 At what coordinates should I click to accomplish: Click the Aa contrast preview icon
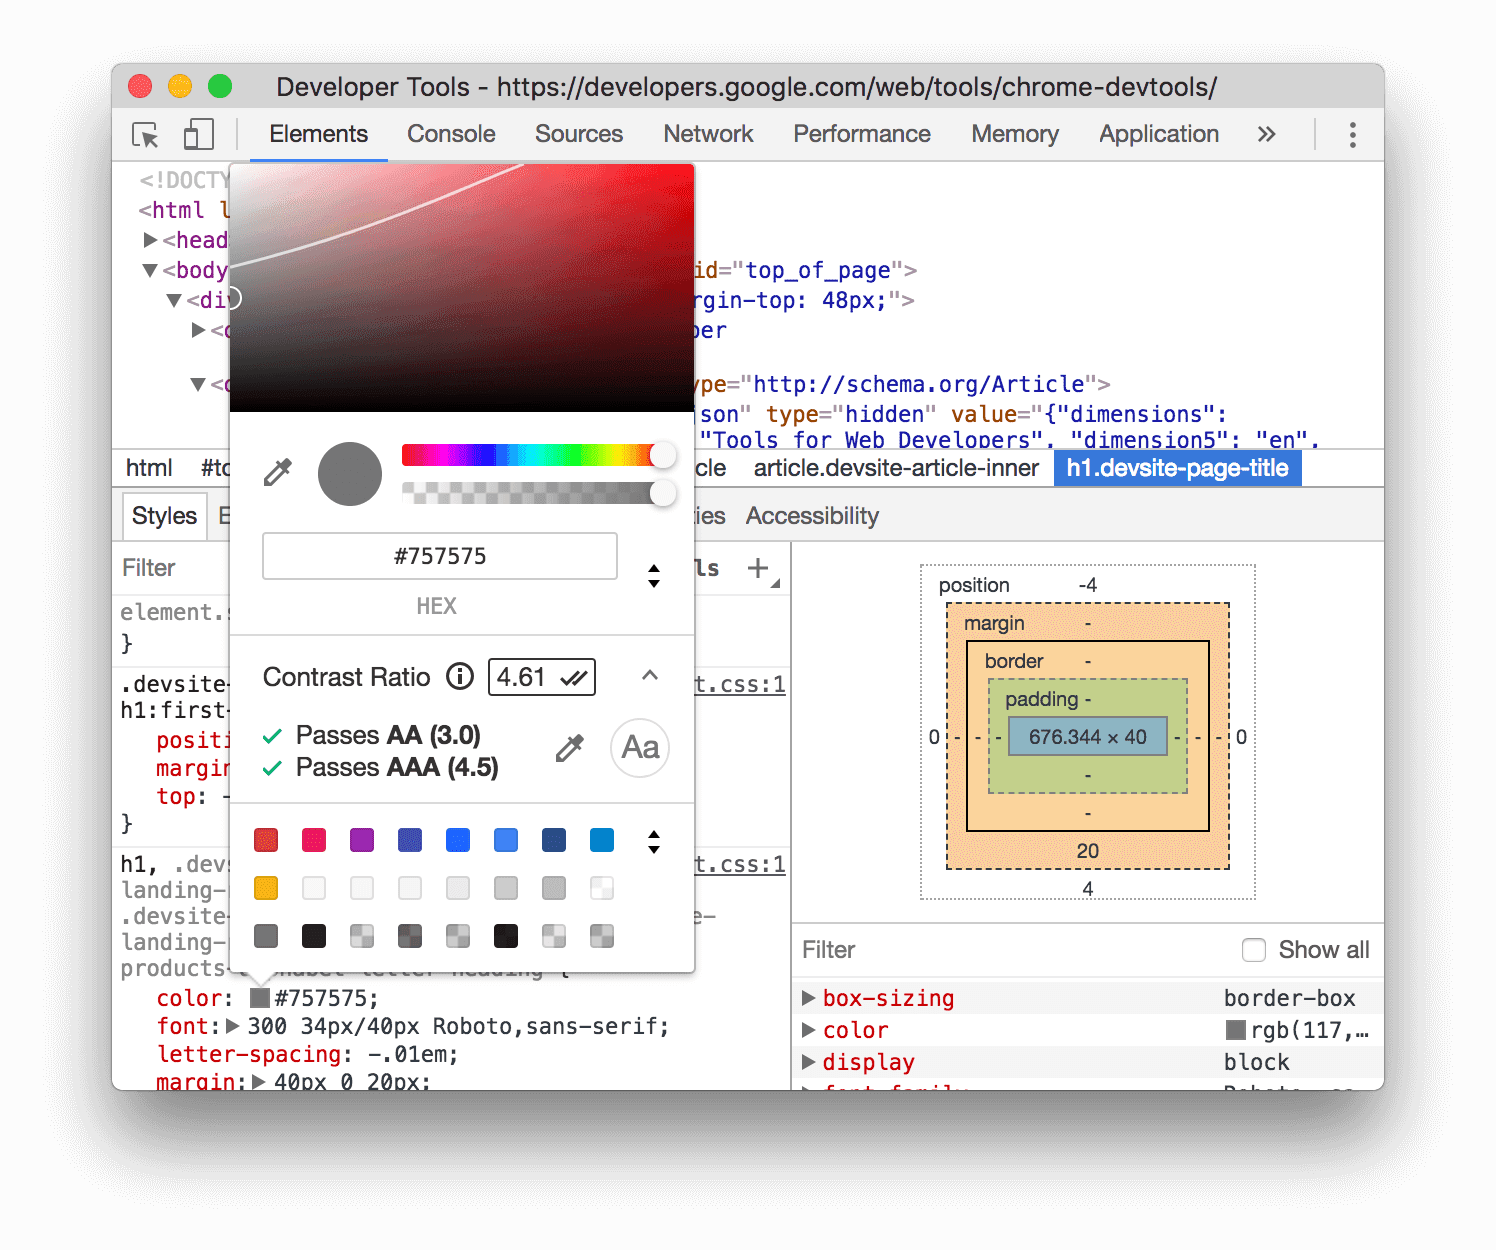point(639,748)
